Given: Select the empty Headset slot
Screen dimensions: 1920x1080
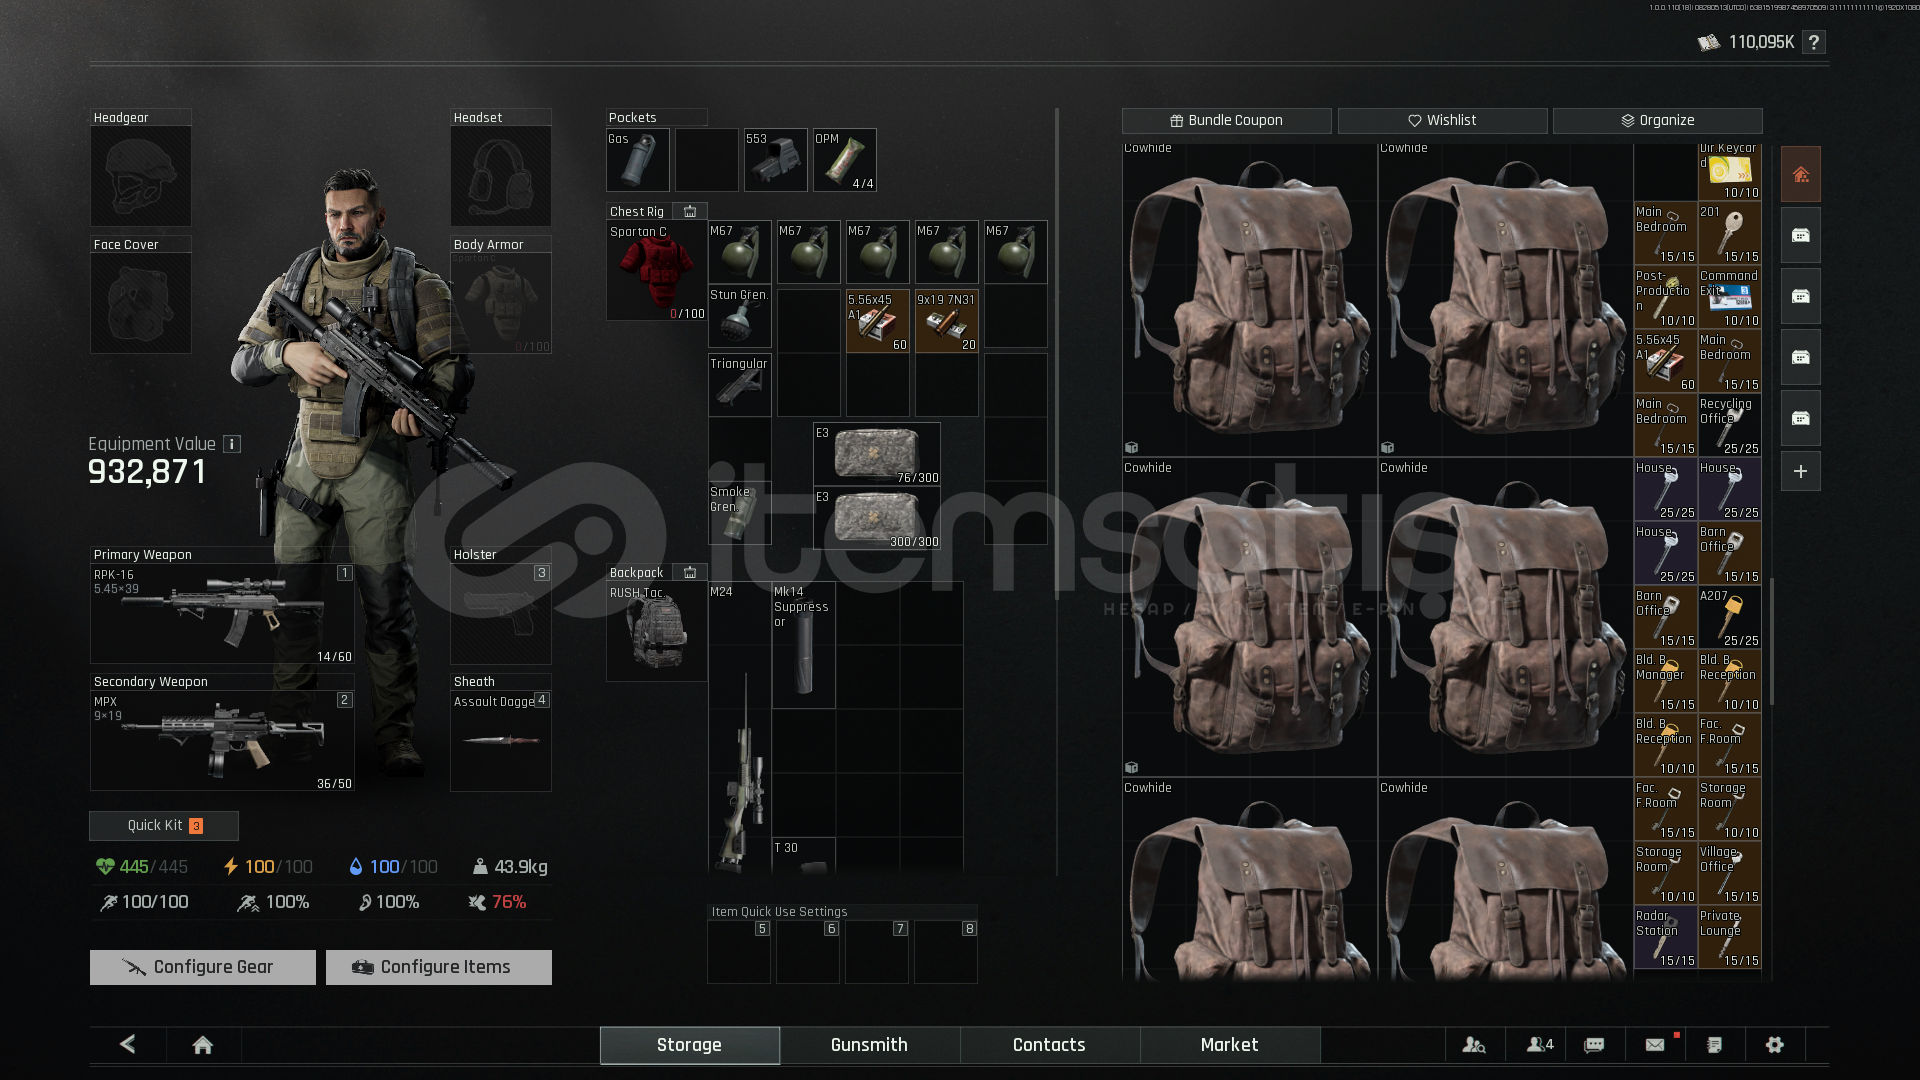Looking at the screenshot, I should coord(501,176).
